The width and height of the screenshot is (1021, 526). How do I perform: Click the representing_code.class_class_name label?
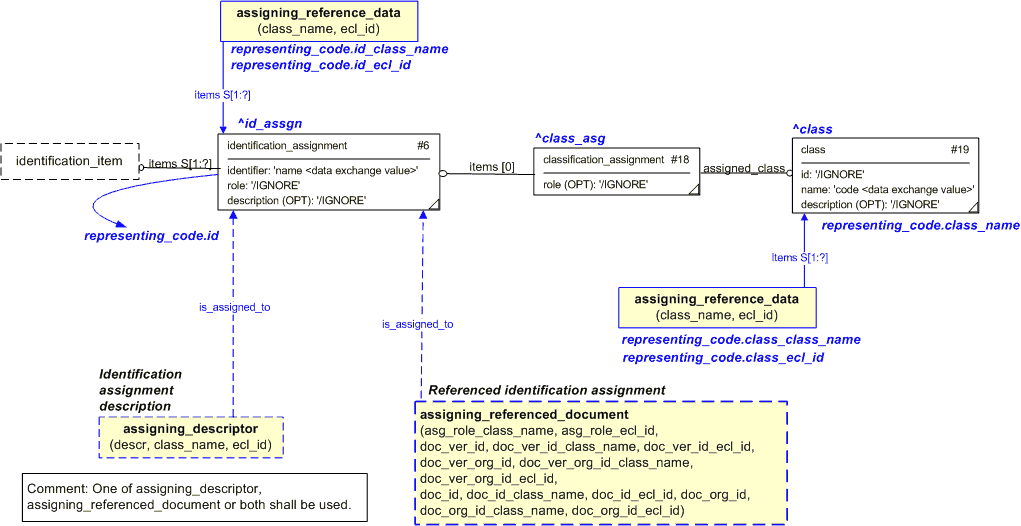[741, 340]
